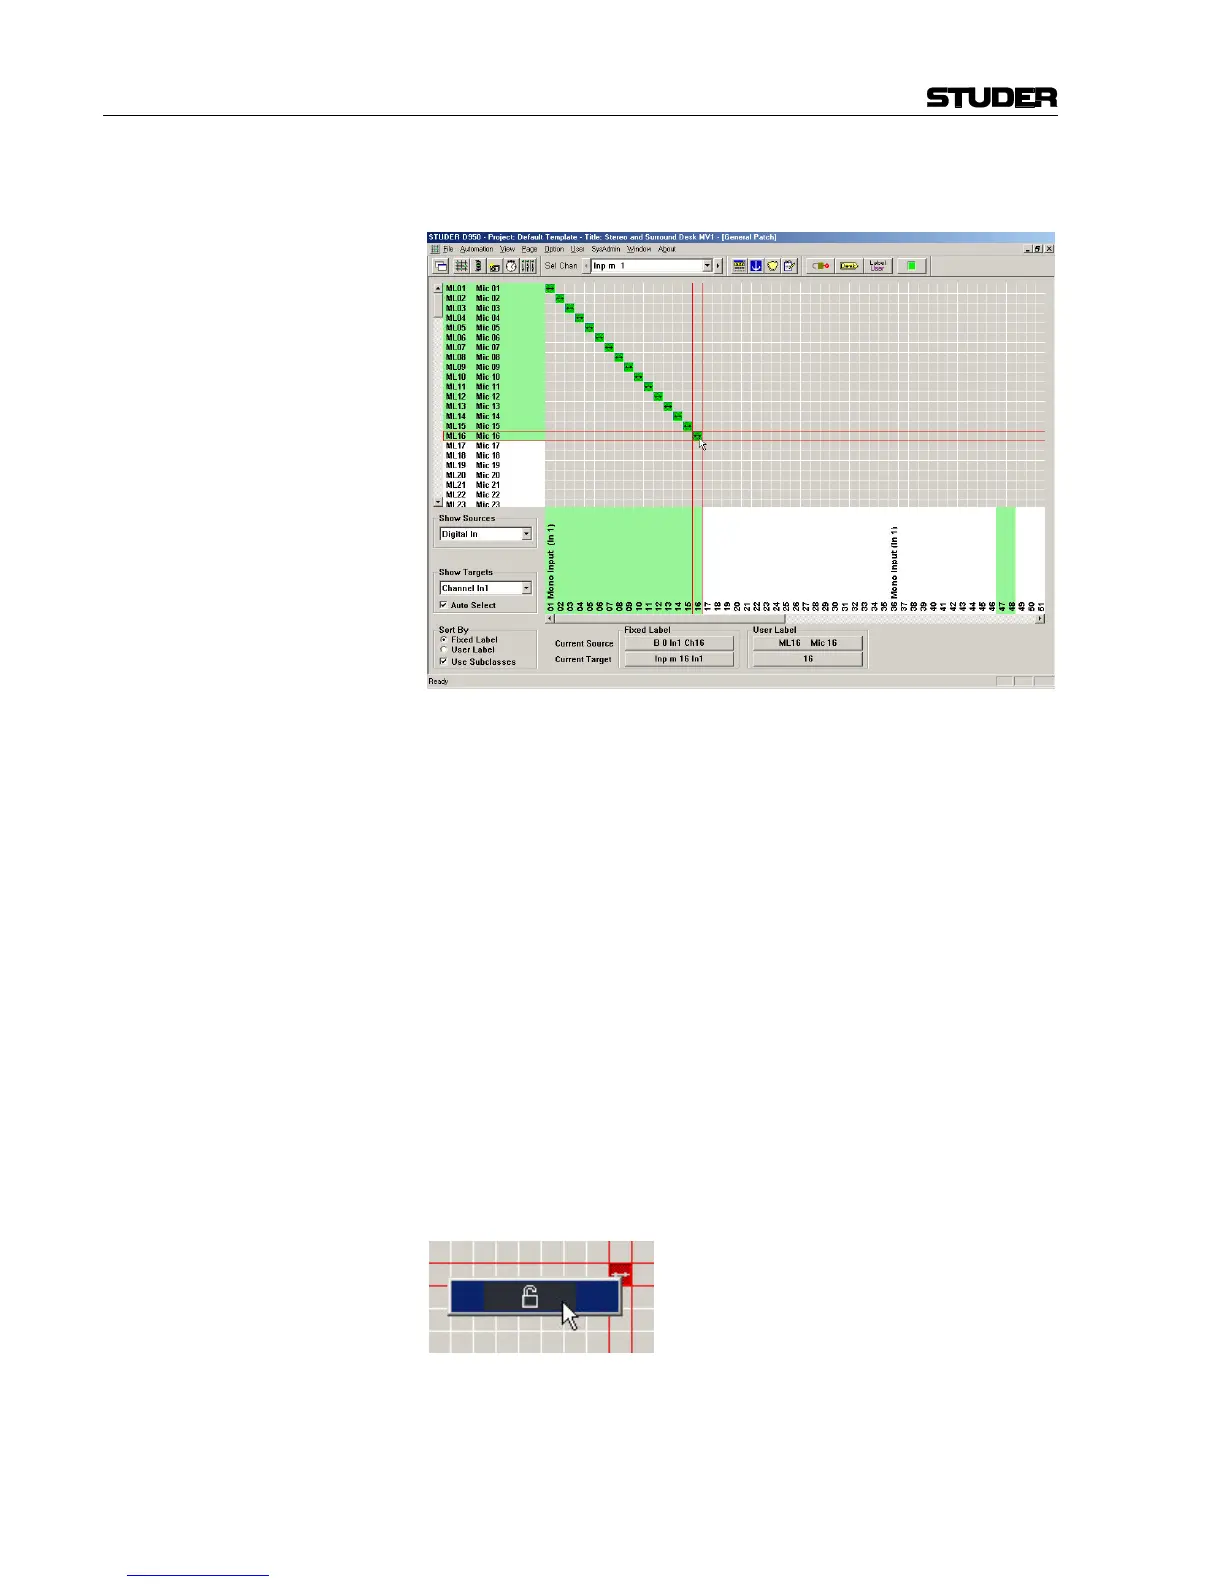This screenshot has width=1224, height=1584.
Task: Open the File menu
Action: pos(448,249)
